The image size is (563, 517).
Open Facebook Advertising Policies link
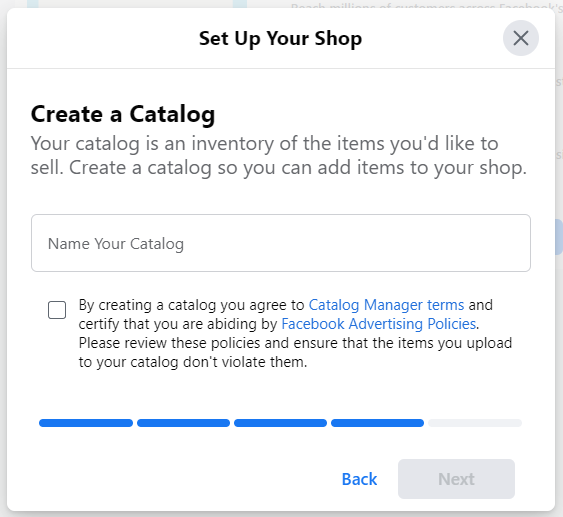tap(379, 324)
